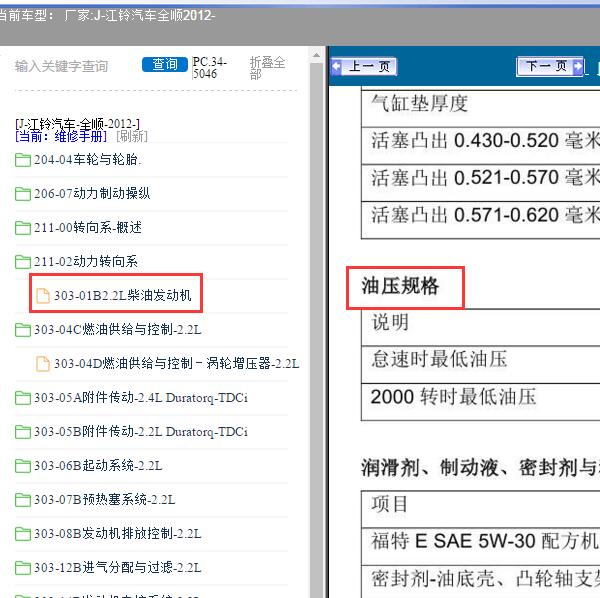Click 当前车型 vehicle header text
The image size is (600, 598).
pos(107,16)
